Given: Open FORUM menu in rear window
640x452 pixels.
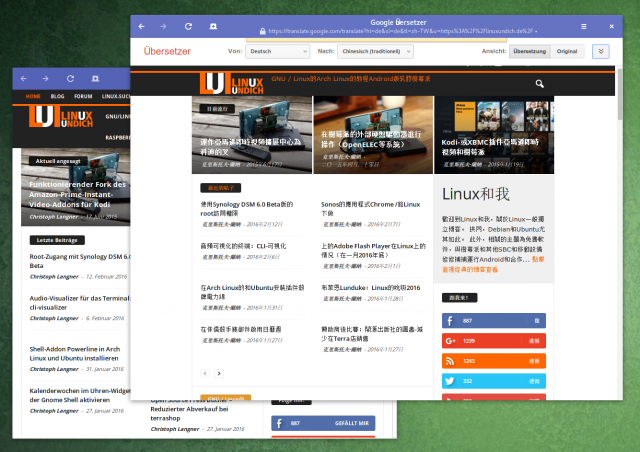Looking at the screenshot, I should click(x=83, y=97).
